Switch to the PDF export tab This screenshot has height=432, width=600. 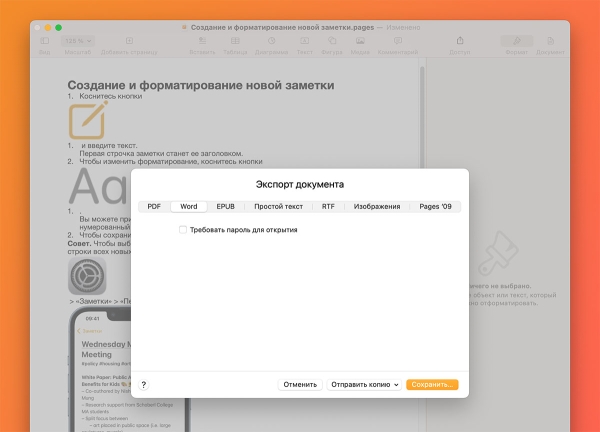click(x=154, y=207)
